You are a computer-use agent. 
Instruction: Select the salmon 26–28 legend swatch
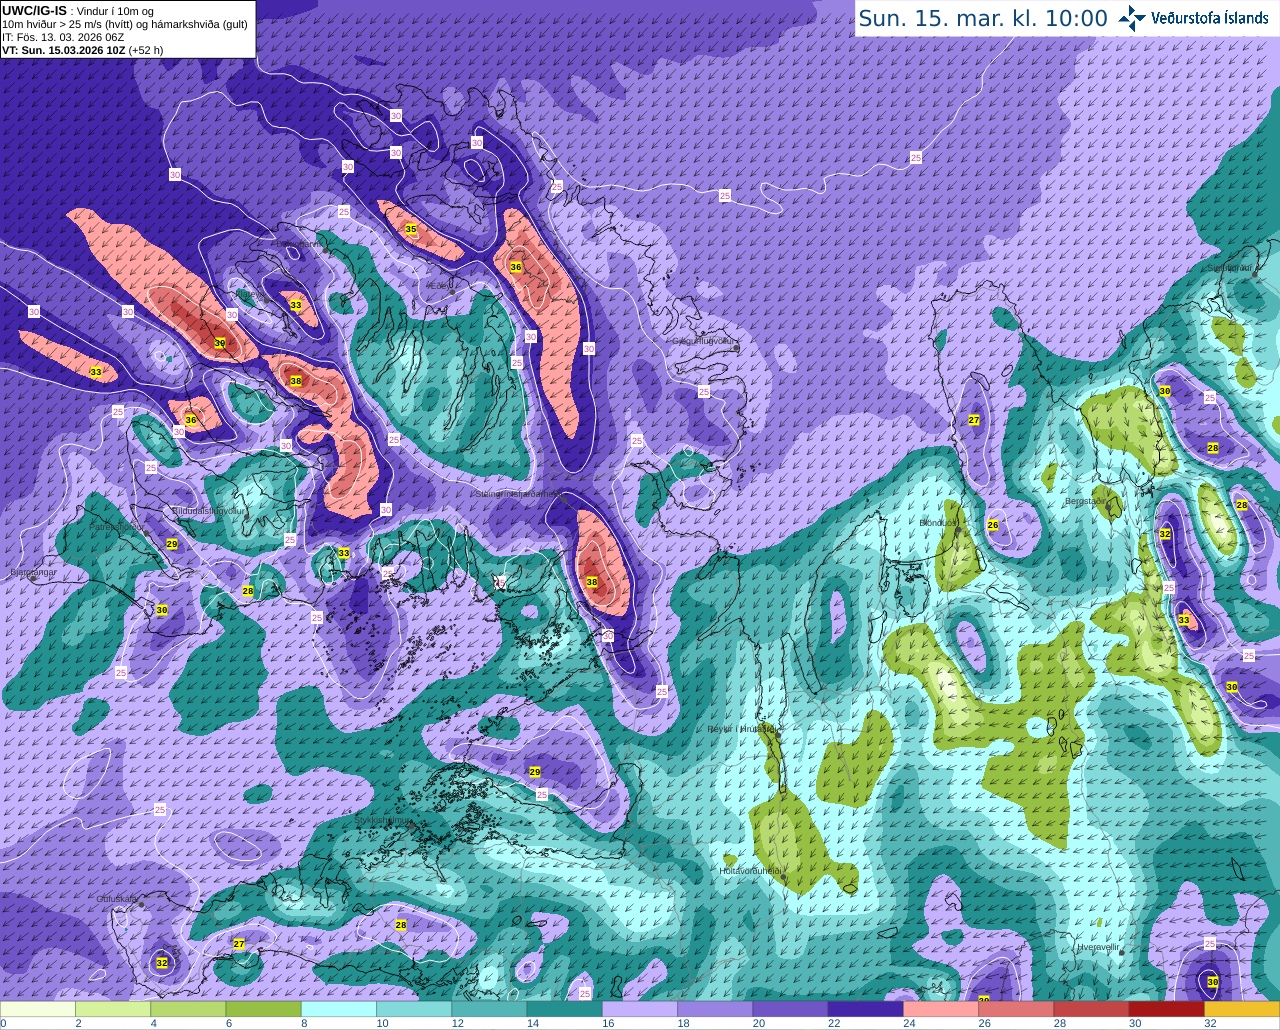click(x=1016, y=1008)
